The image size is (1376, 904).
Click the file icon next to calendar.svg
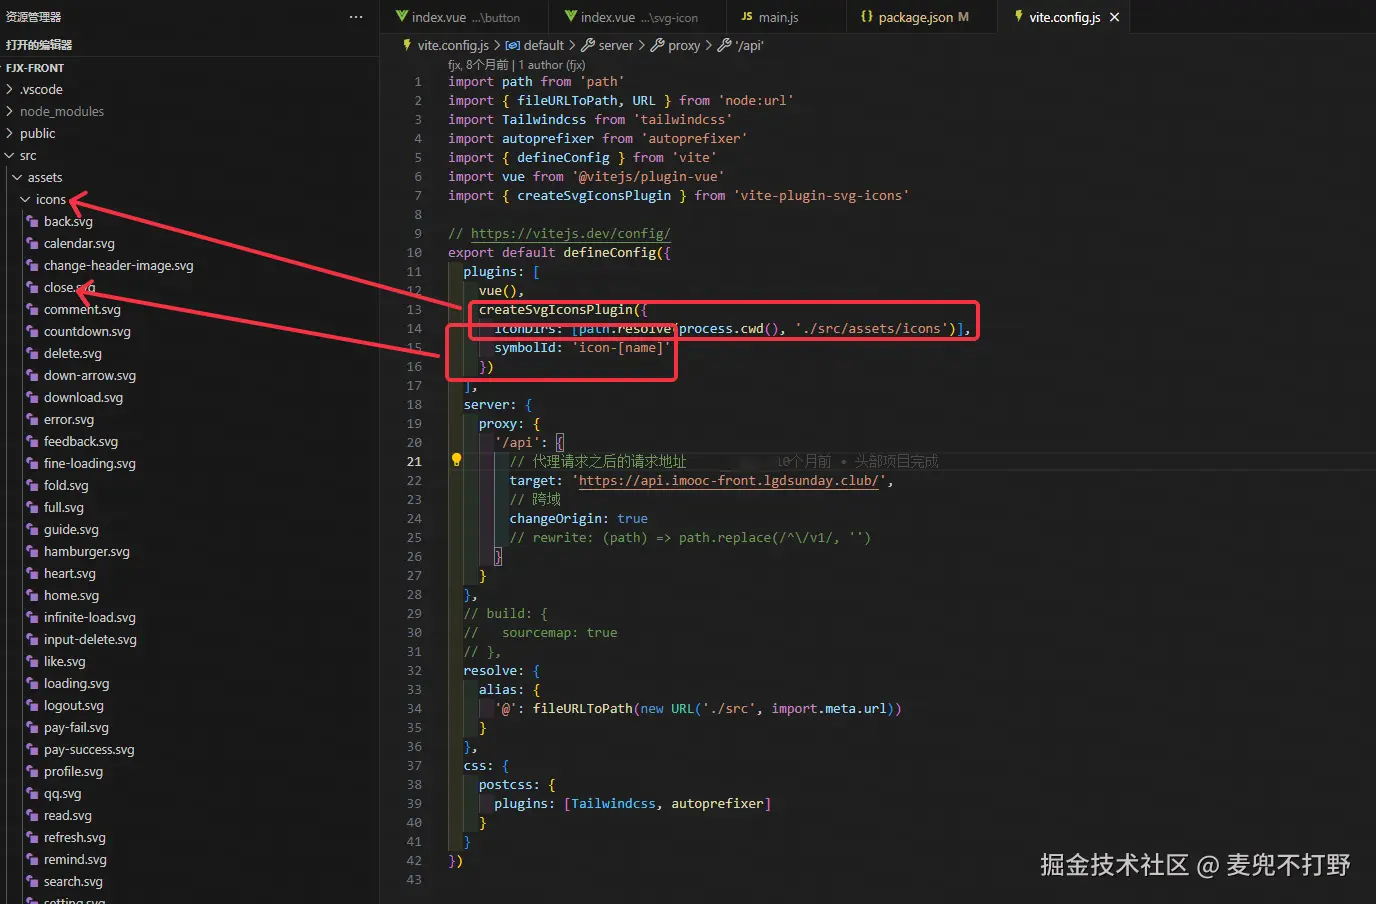[x=33, y=243]
